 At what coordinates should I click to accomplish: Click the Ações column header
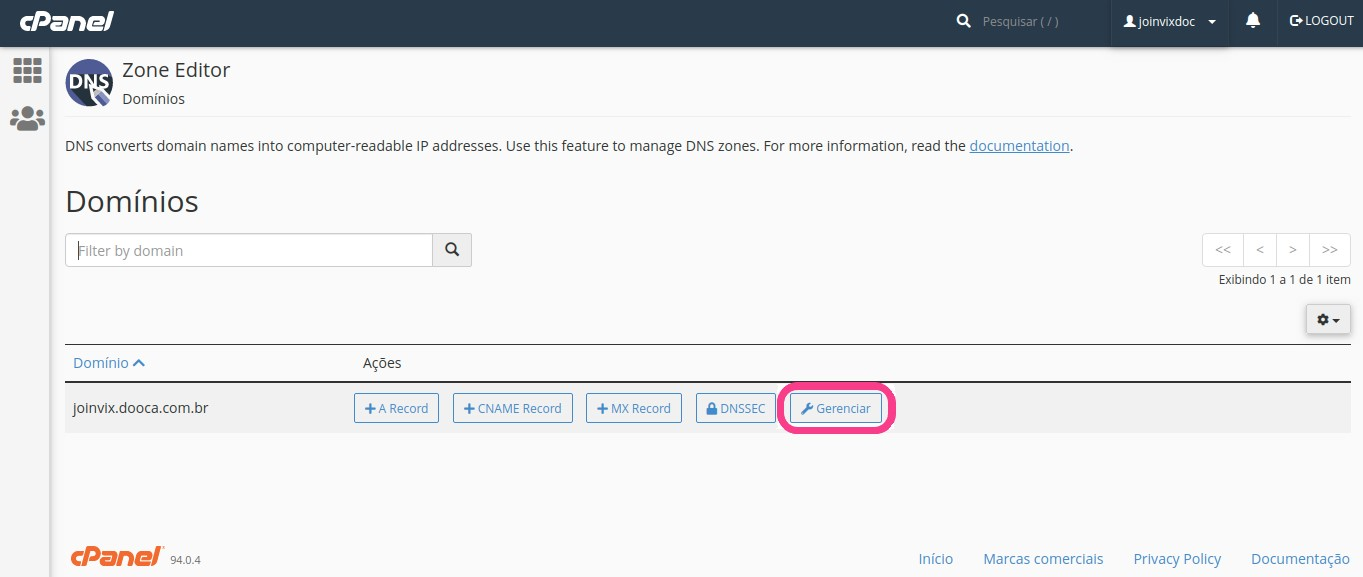tap(382, 363)
